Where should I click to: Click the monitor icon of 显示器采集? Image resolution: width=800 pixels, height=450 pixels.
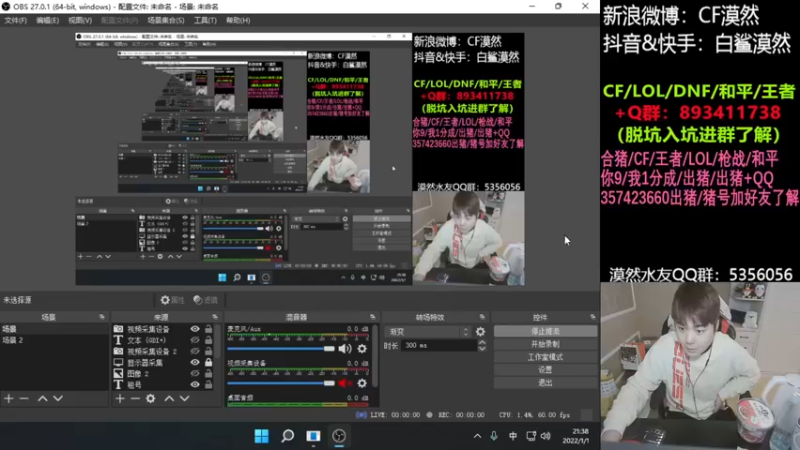pyautogui.click(x=118, y=362)
